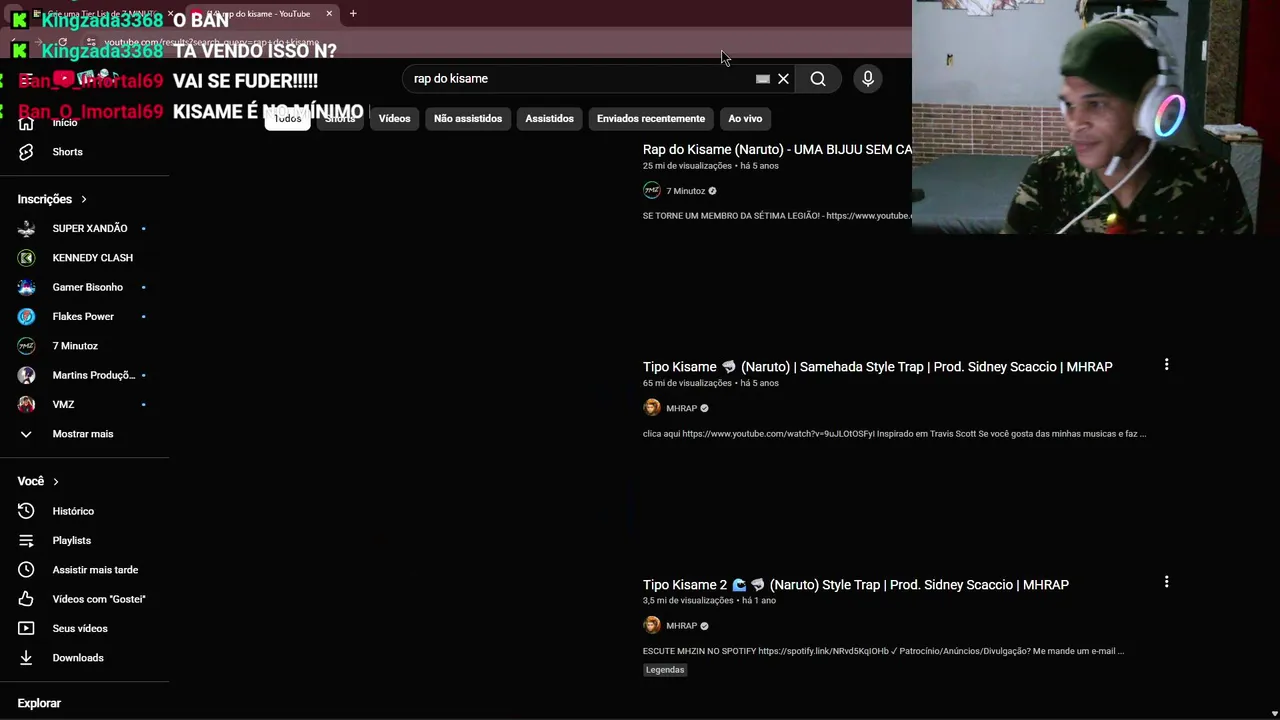Click 7 Minutoz channel name in first result
The image size is (1280, 720).
tap(685, 191)
